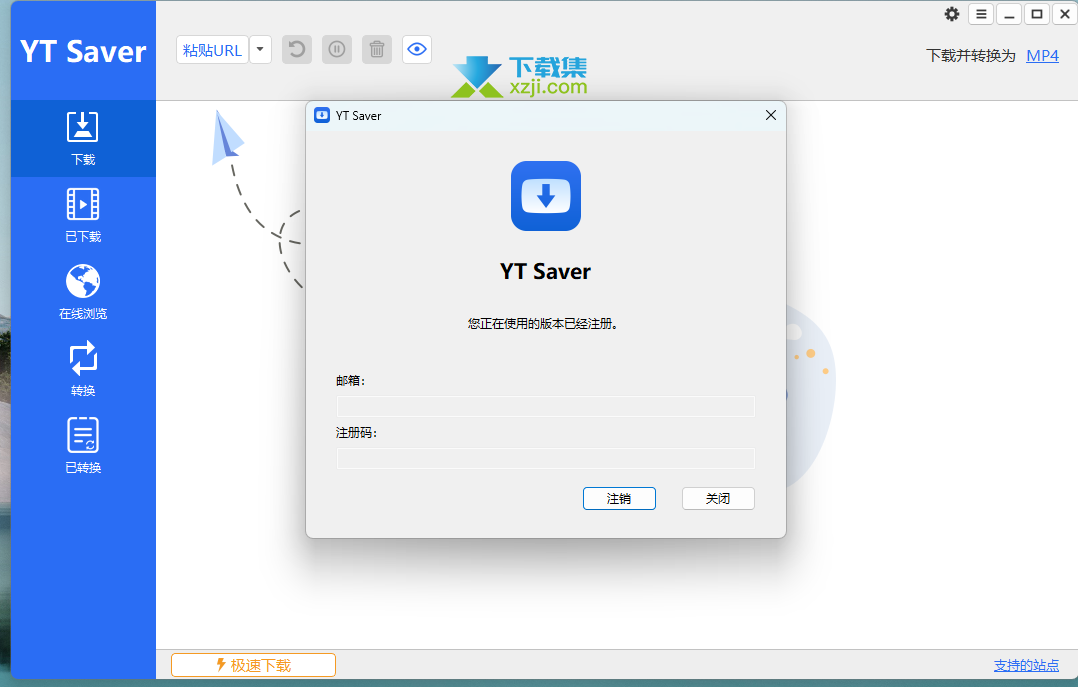1078x687 pixels.
Task: Open the 在线浏览 online browser tab
Action: point(83,292)
